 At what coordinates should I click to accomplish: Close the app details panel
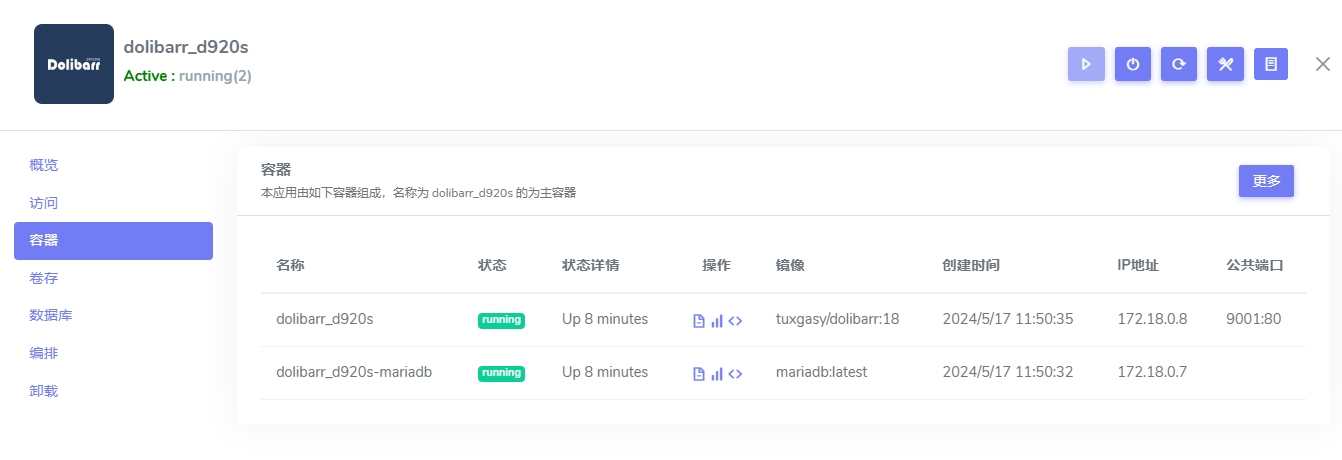pyautogui.click(x=1322, y=64)
